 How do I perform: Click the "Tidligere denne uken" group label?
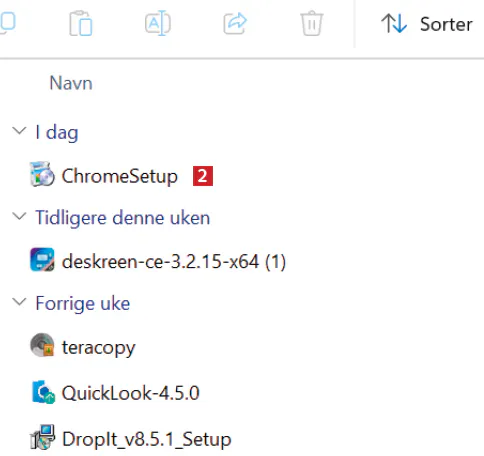point(123,218)
